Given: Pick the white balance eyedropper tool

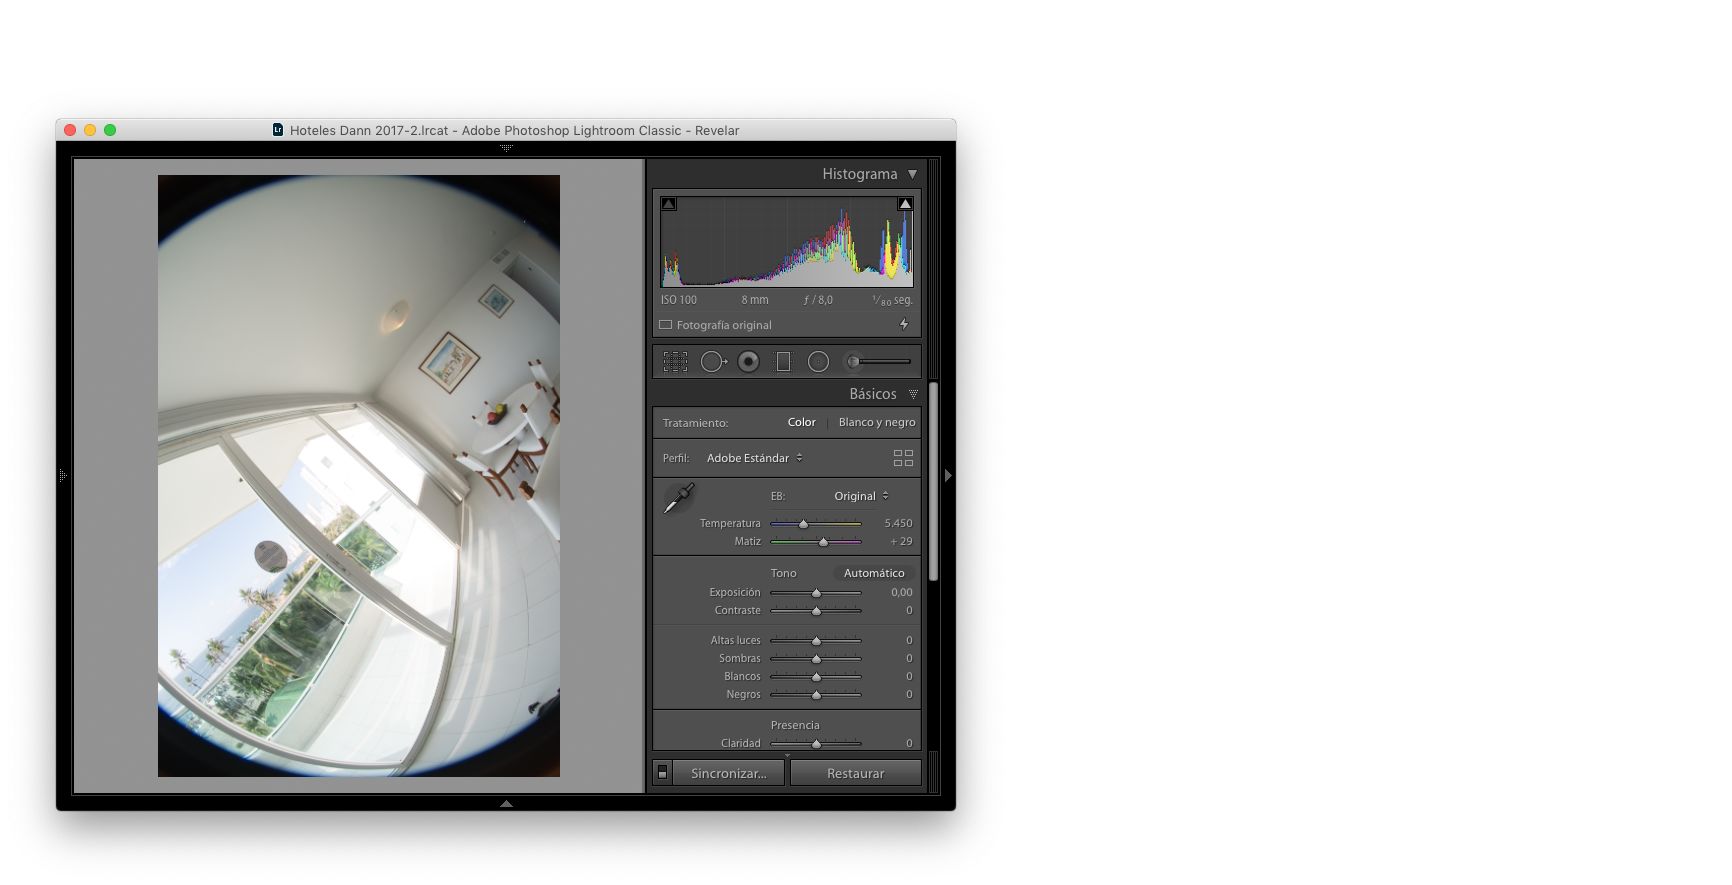Looking at the screenshot, I should click(679, 498).
